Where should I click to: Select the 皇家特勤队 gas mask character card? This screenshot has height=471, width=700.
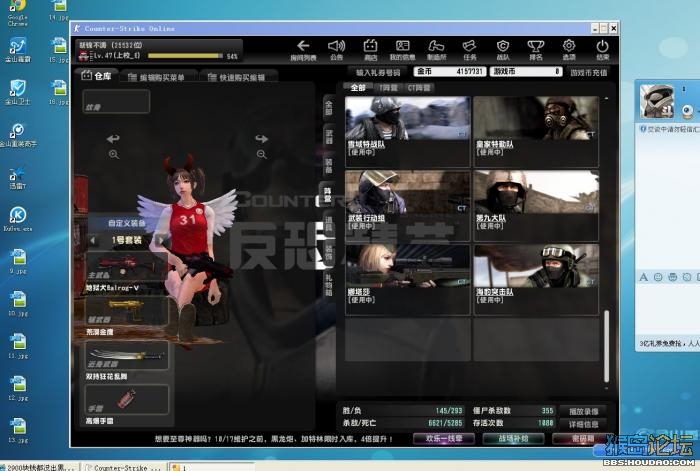click(536, 131)
